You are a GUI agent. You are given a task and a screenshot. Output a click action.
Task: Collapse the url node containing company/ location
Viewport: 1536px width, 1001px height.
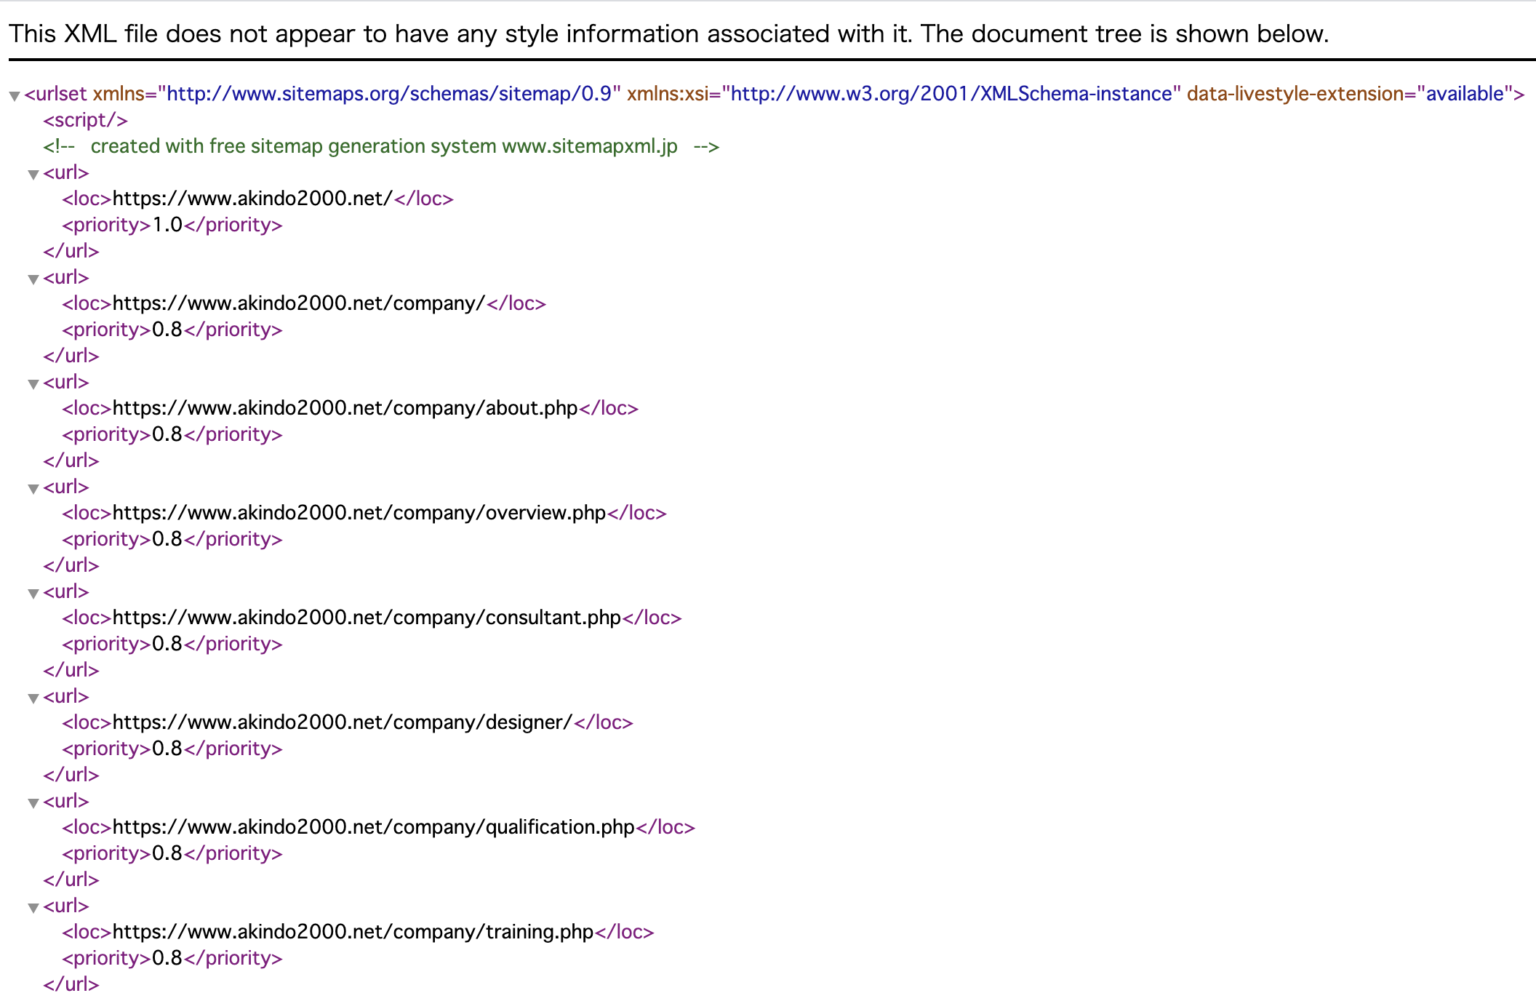[x=33, y=279]
